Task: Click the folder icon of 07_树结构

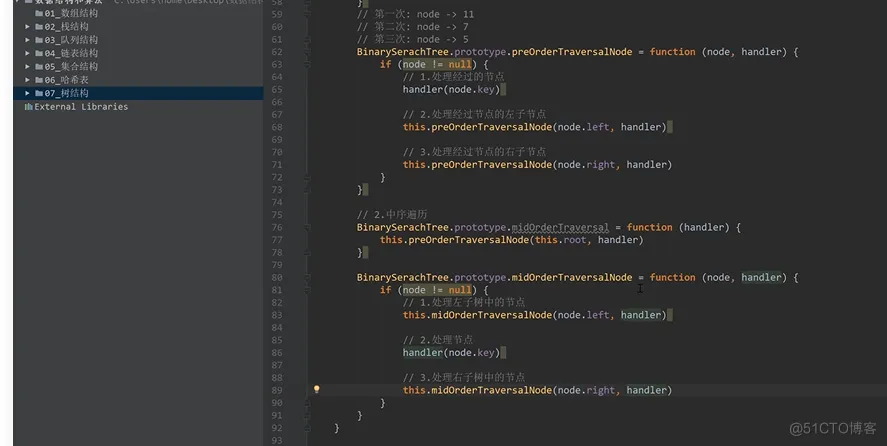Action: coord(39,93)
